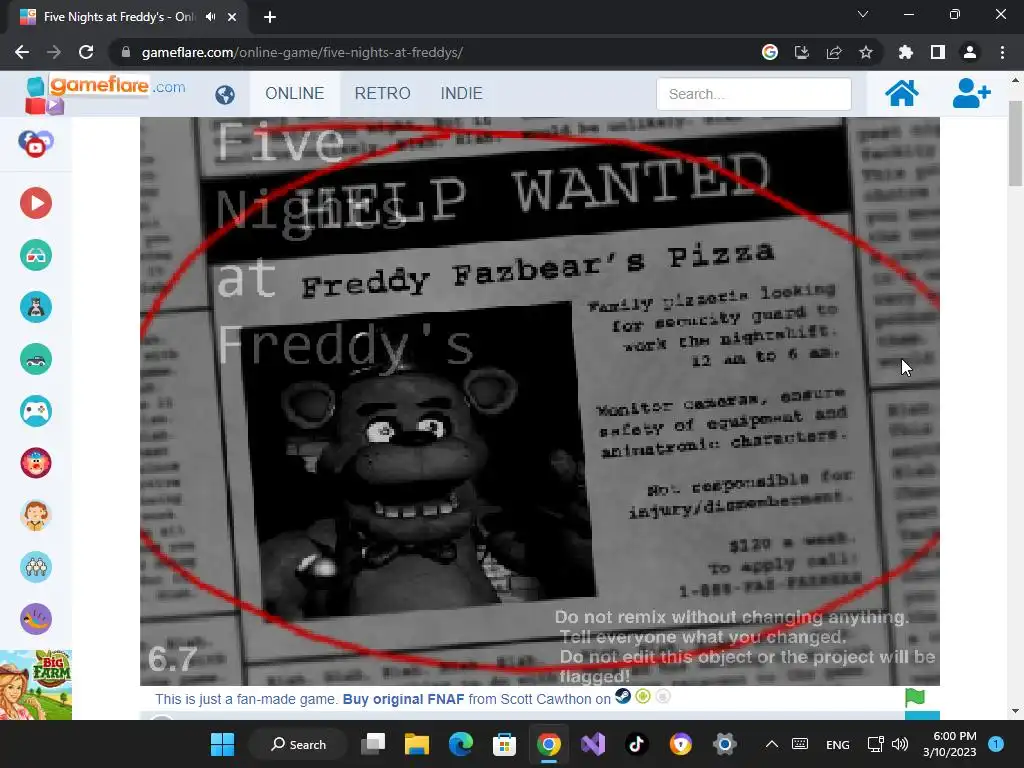Open File Explorer from the taskbar
This screenshot has width=1024, height=768.
[x=417, y=744]
